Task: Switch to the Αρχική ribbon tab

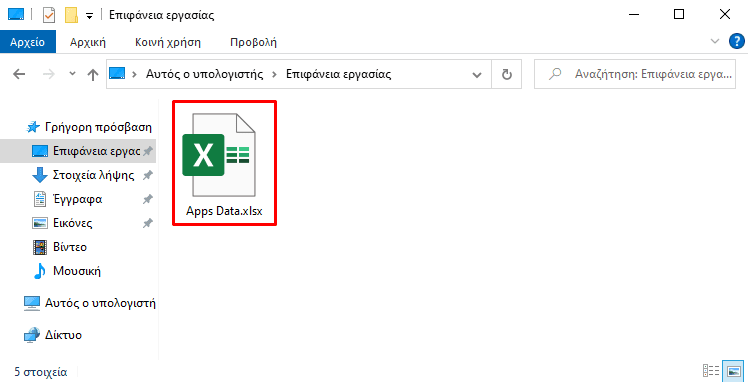Action: [x=88, y=42]
